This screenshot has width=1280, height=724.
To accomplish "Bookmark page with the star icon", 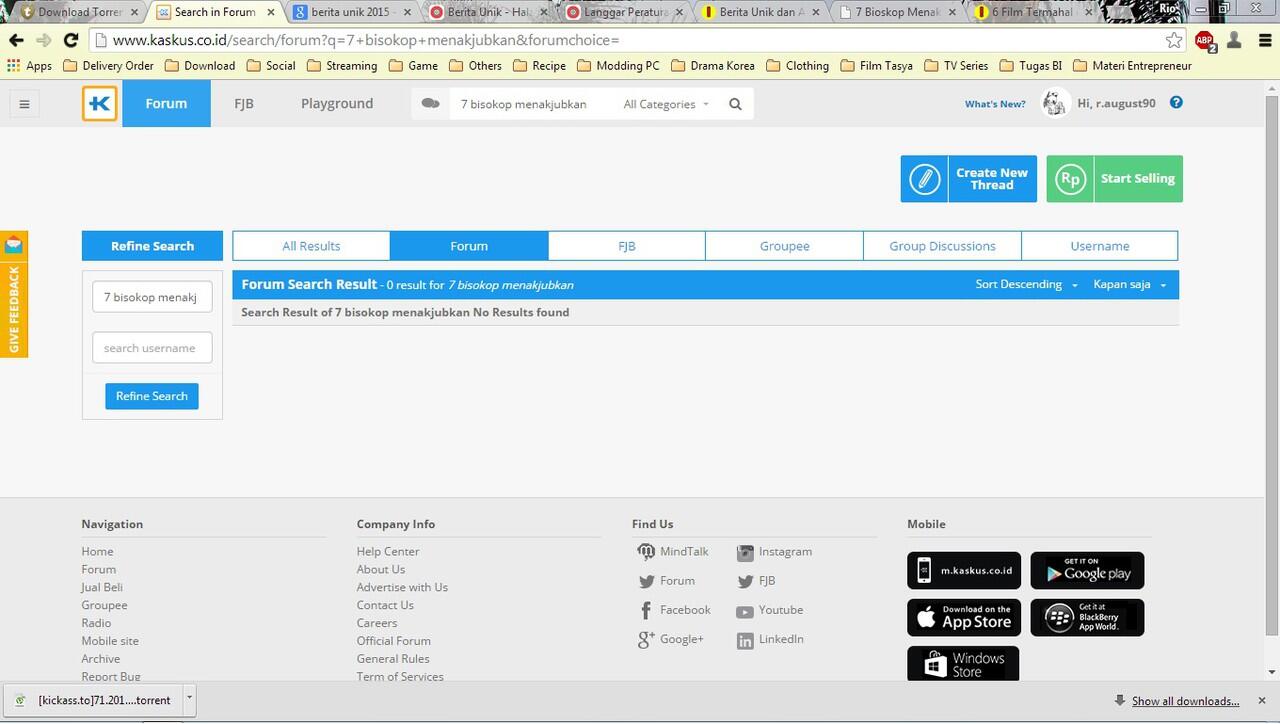I will 1174,40.
